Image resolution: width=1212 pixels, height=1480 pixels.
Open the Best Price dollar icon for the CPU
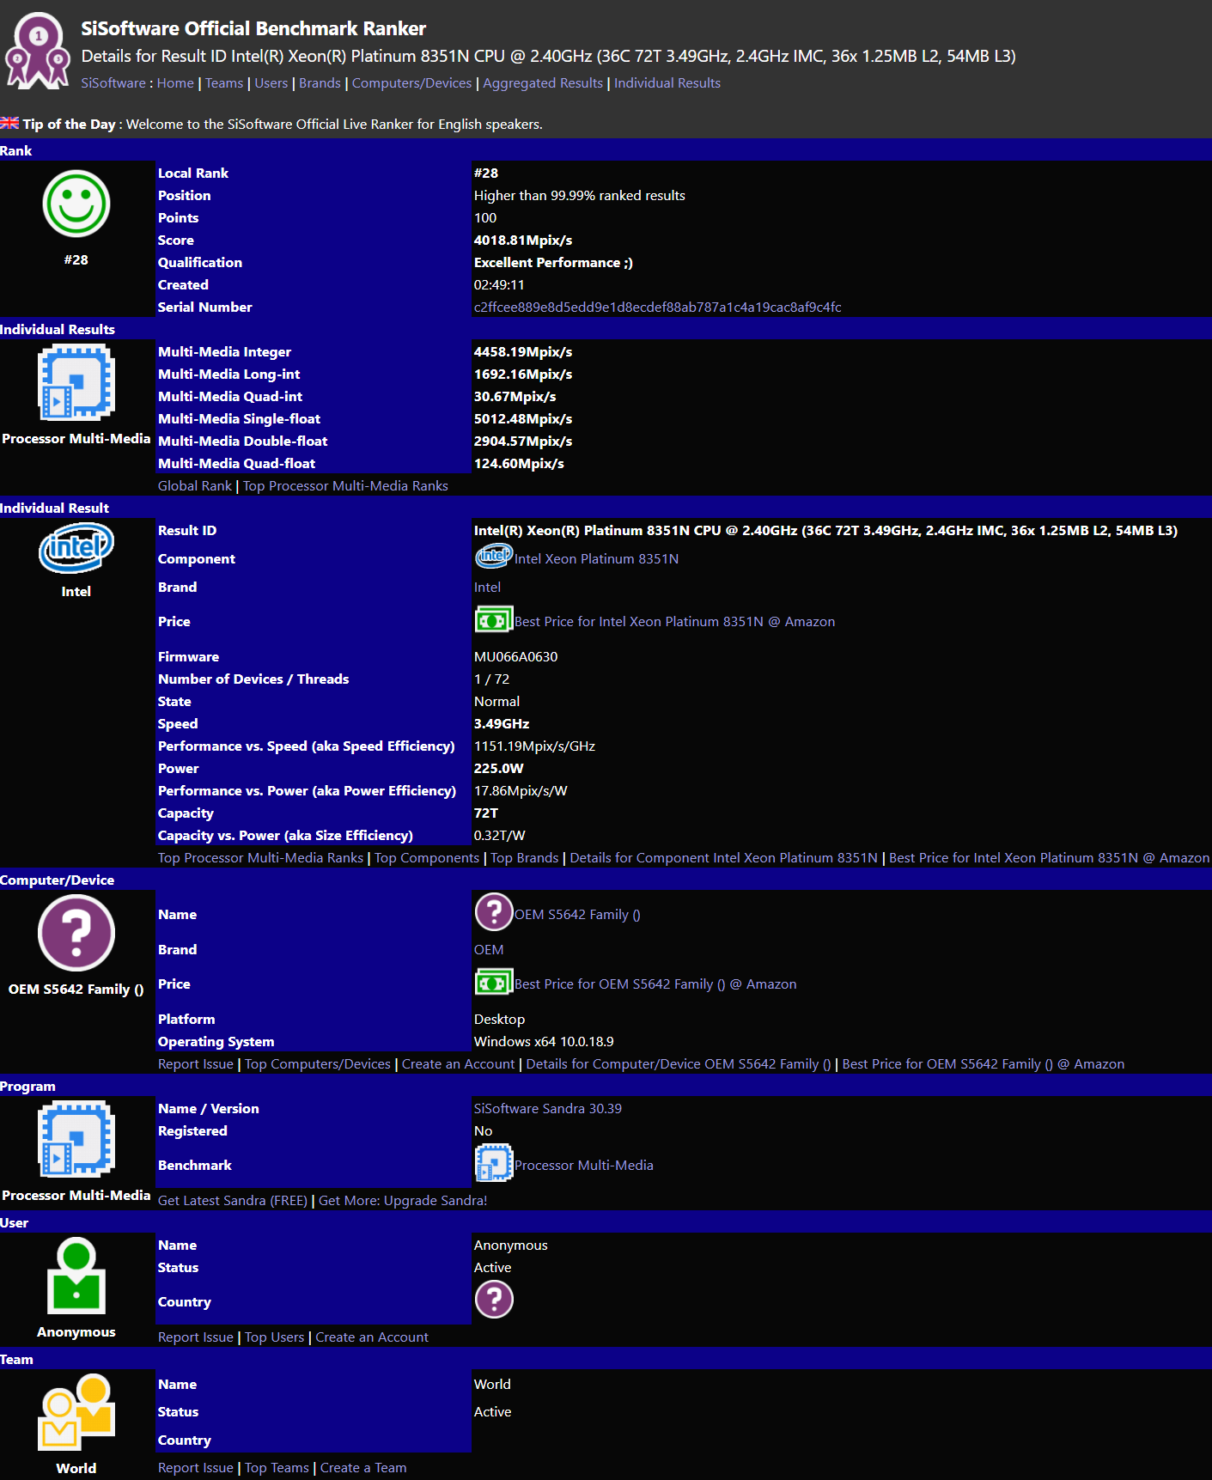point(493,619)
